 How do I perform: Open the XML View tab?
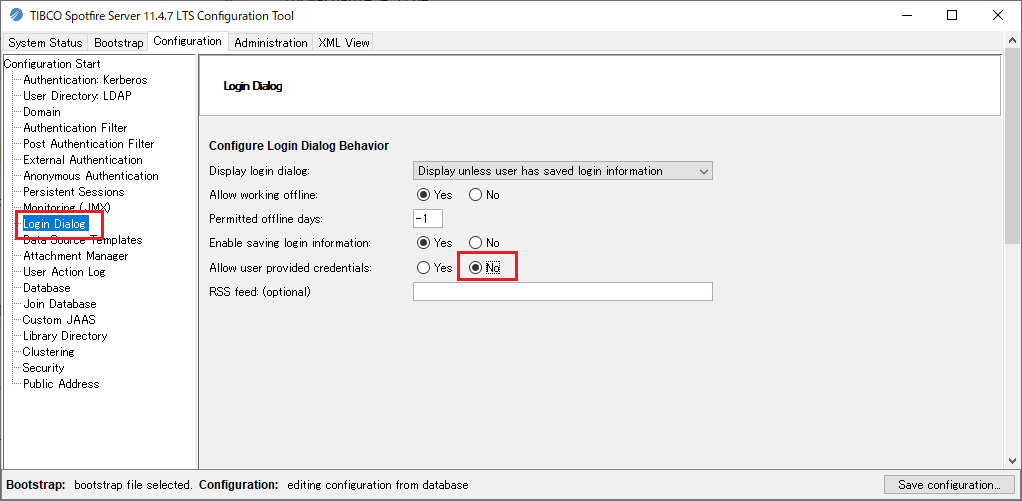343,42
